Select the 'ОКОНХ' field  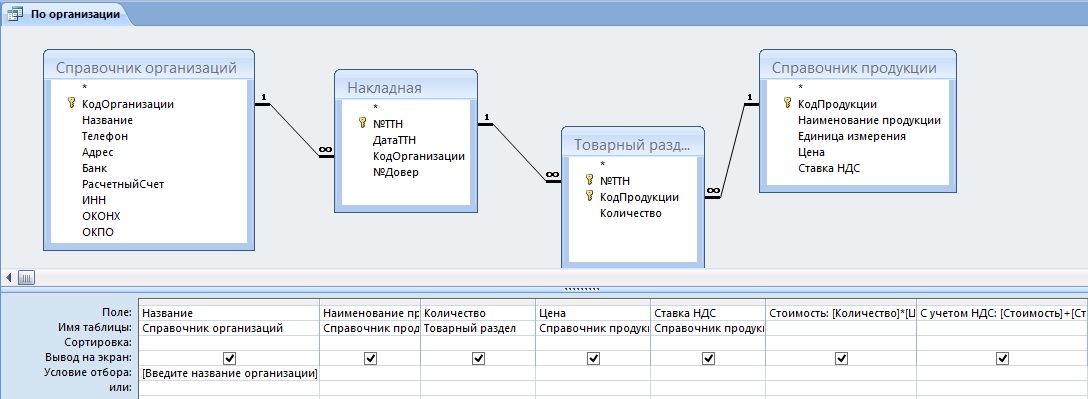(x=101, y=216)
